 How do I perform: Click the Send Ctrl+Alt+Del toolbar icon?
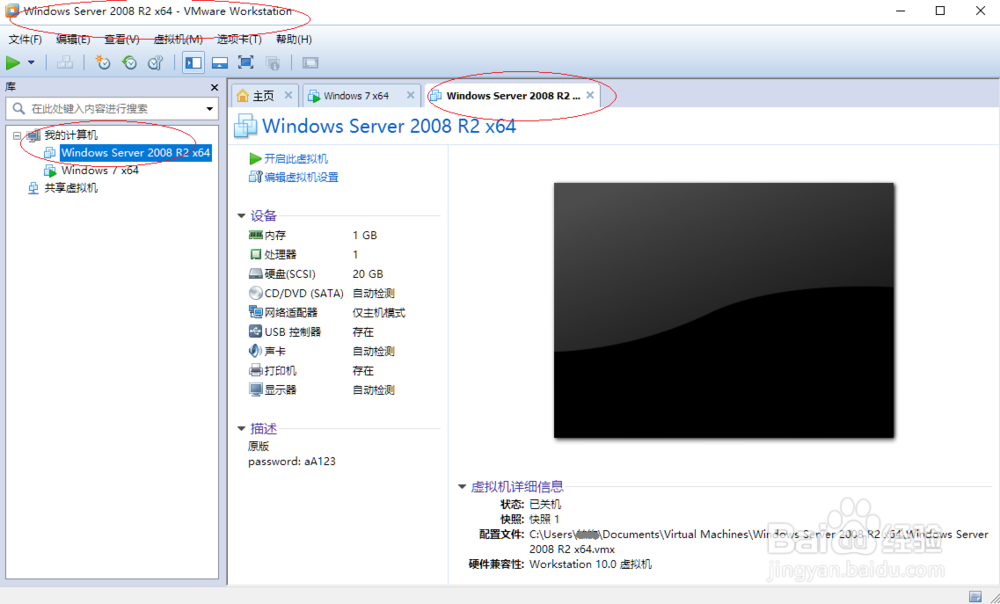pyautogui.click(x=64, y=63)
